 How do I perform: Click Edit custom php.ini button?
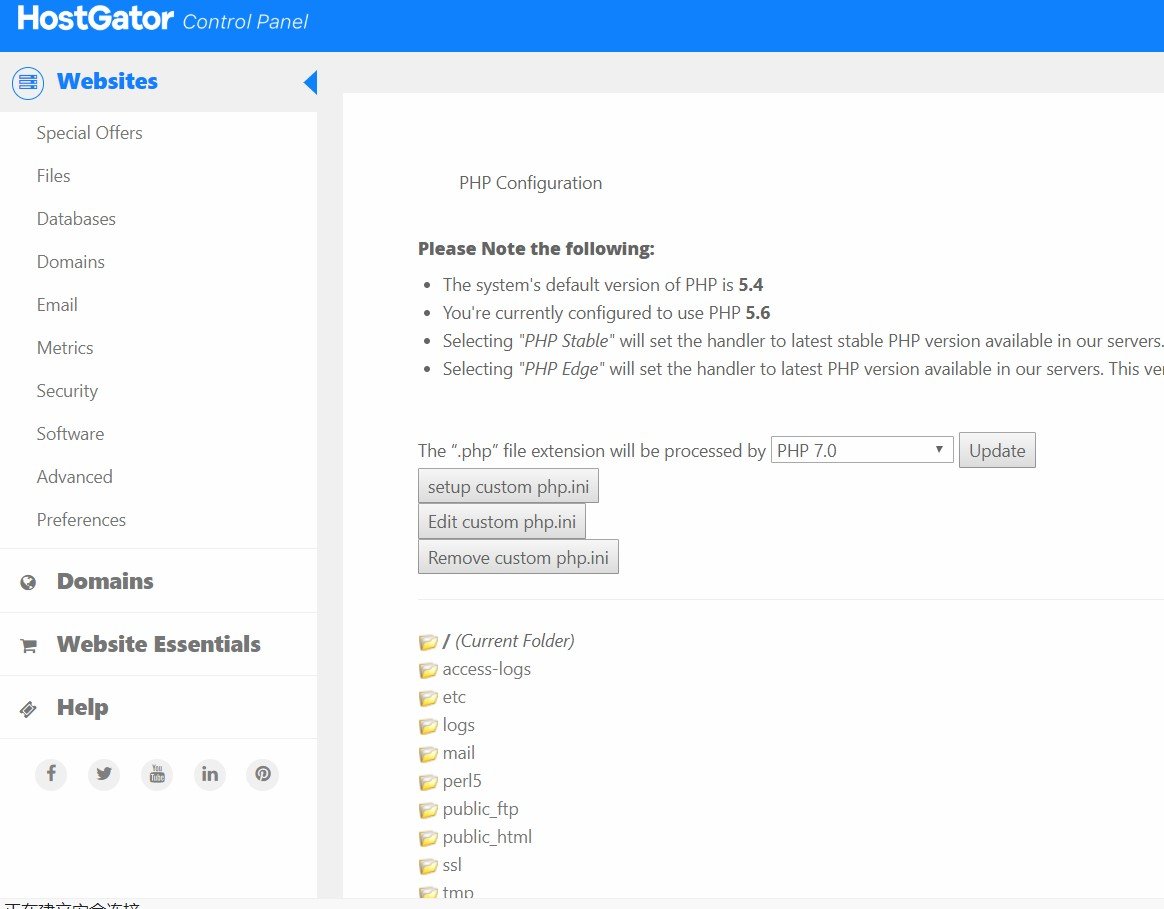pyautogui.click(x=502, y=521)
